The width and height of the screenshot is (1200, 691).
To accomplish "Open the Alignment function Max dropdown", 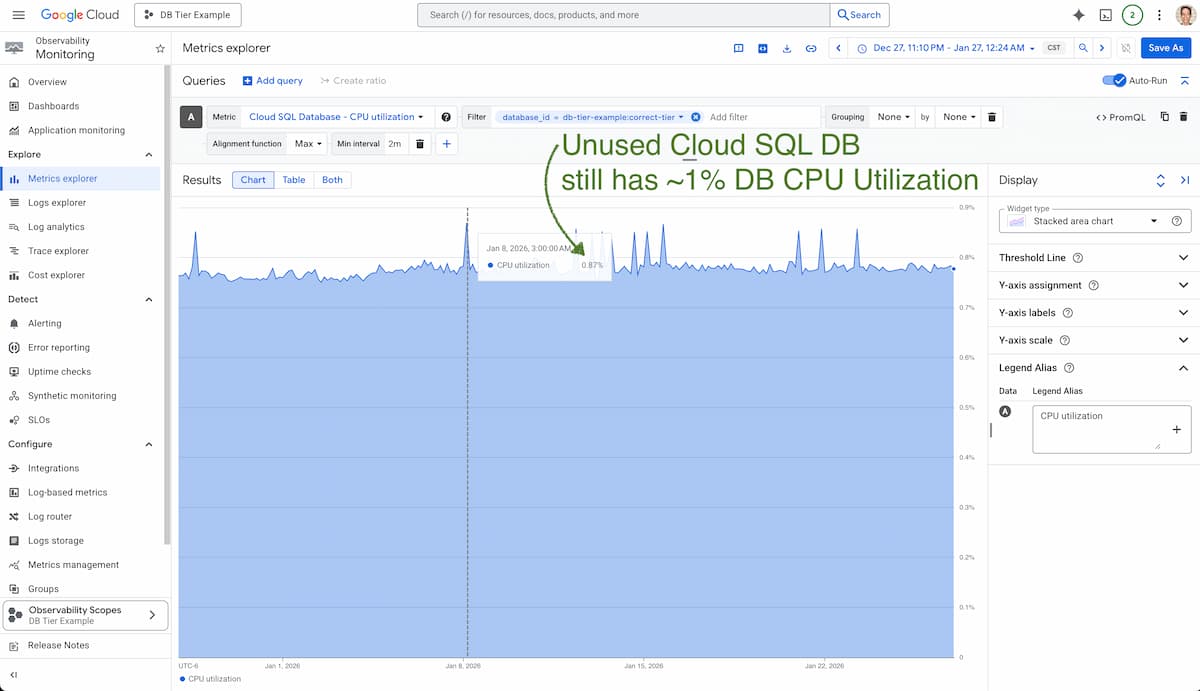I will coord(308,144).
